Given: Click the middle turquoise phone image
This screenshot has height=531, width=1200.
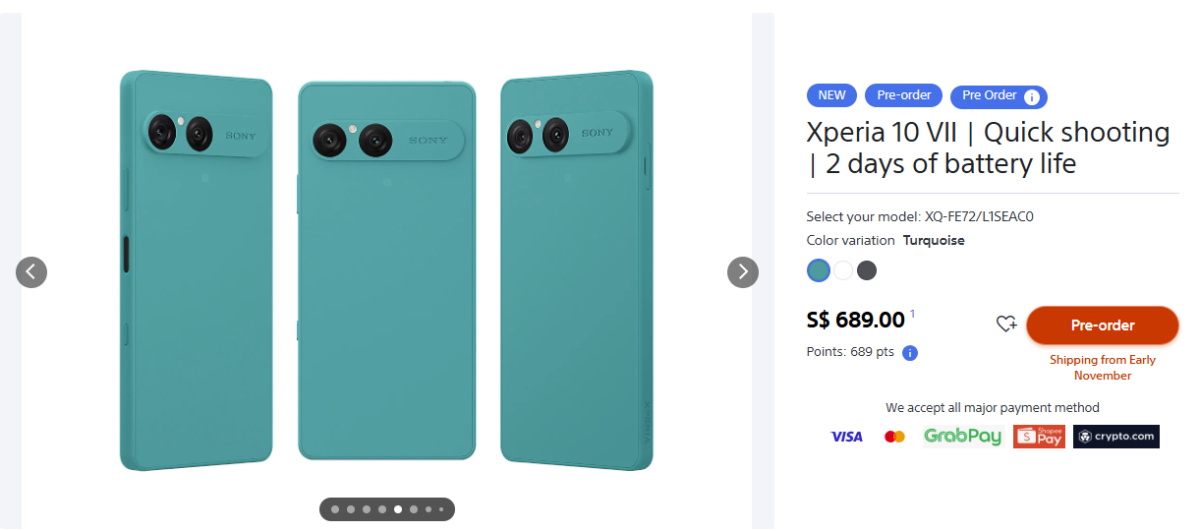Looking at the screenshot, I should [x=387, y=270].
